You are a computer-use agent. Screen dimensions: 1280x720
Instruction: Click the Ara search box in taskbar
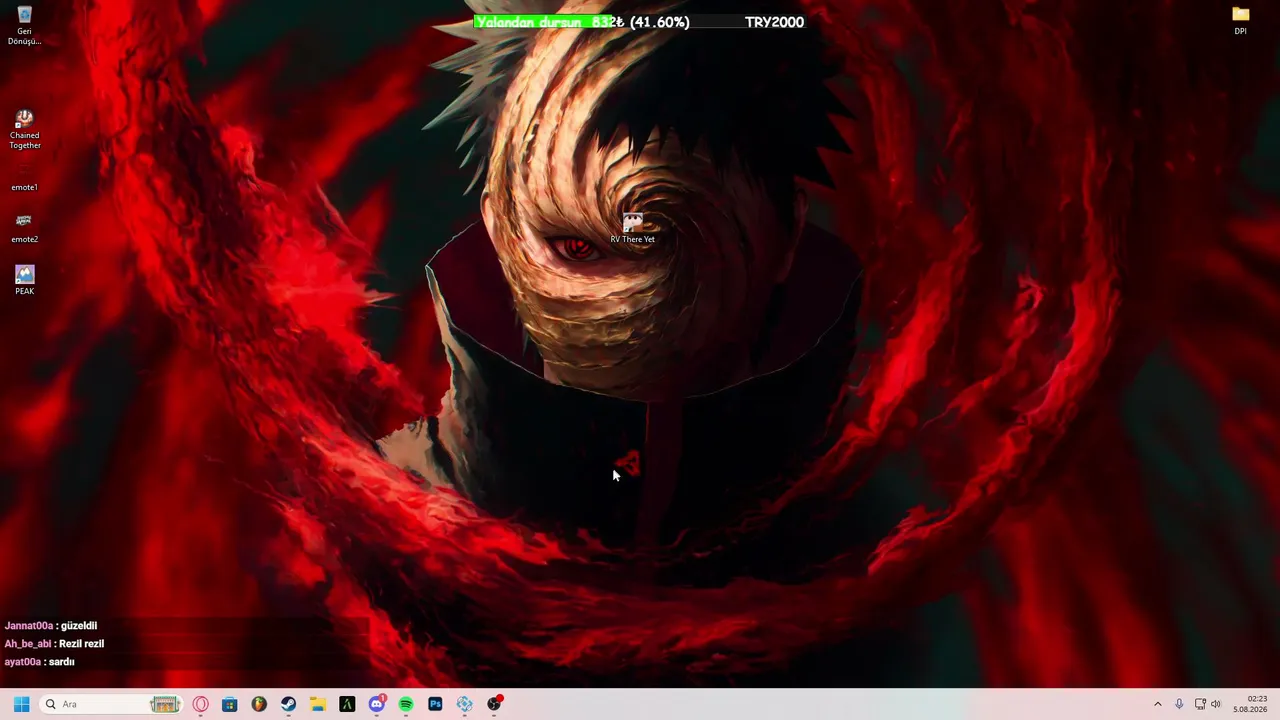point(110,704)
